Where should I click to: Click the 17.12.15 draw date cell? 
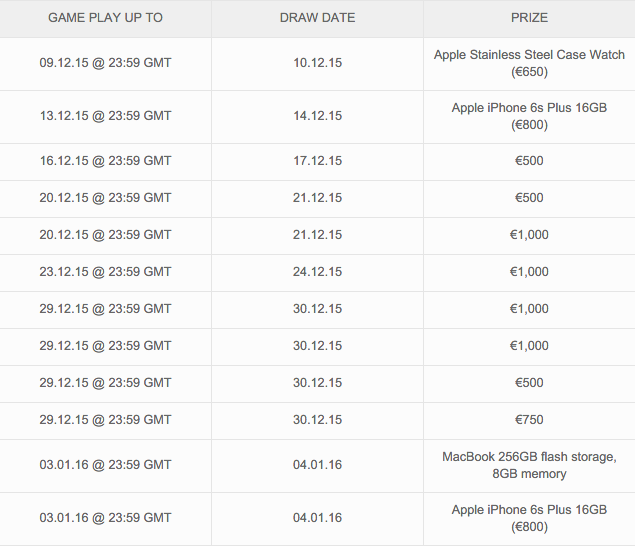click(318, 161)
